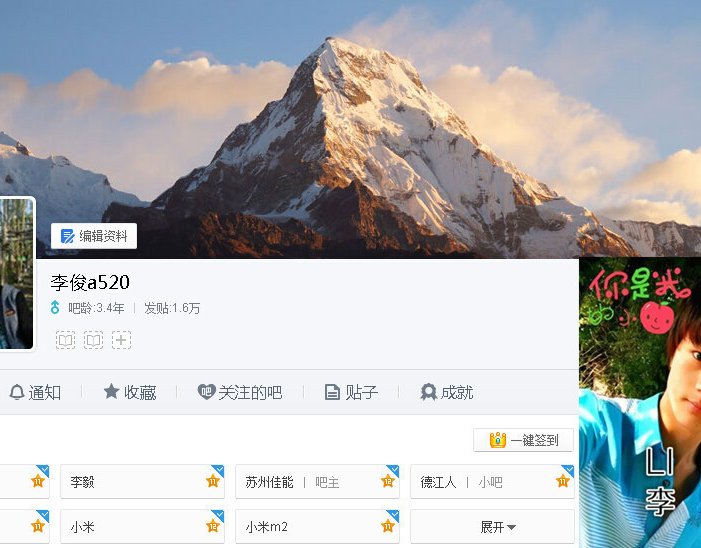
Task: Click the first empty book badge slot
Action: (65, 340)
